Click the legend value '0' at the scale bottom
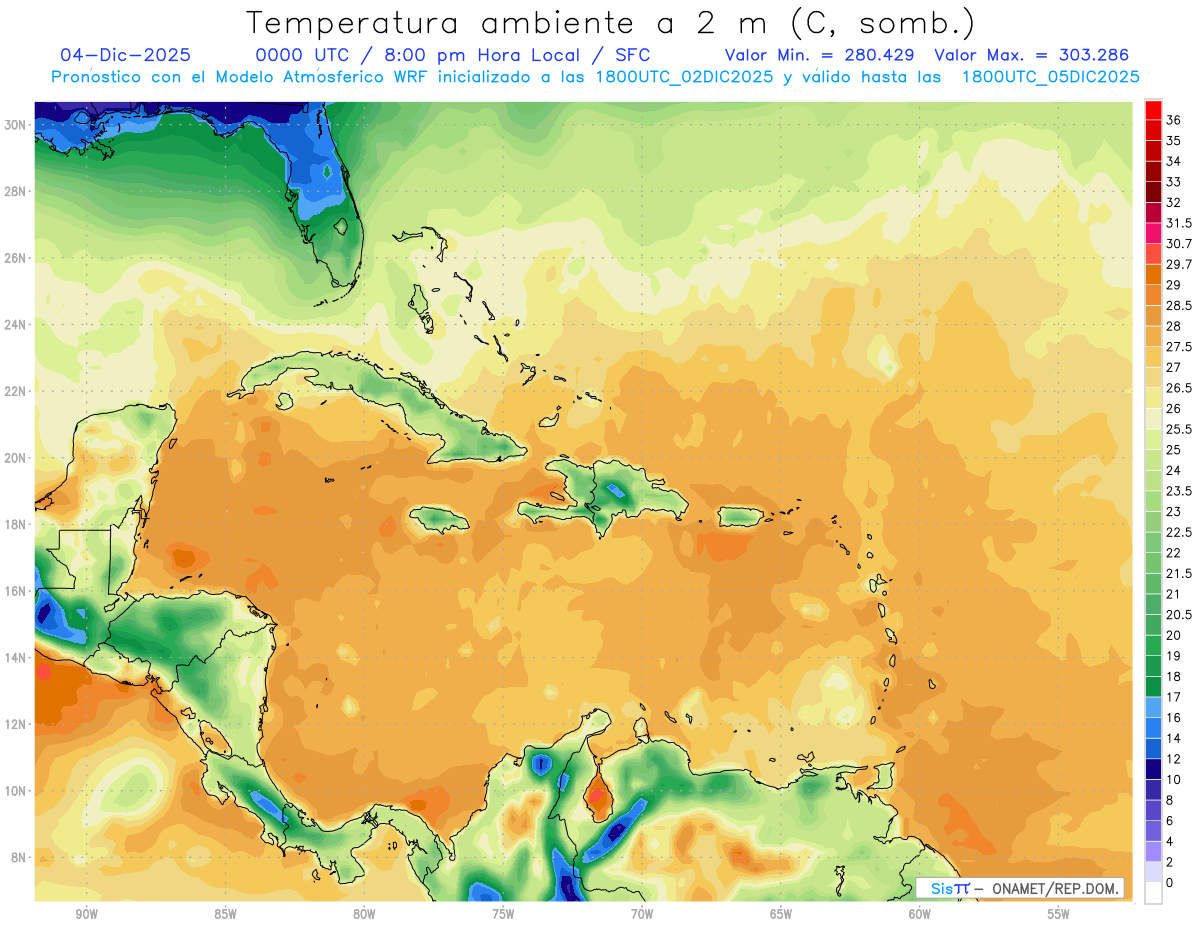The image size is (1200, 927). click(1170, 882)
